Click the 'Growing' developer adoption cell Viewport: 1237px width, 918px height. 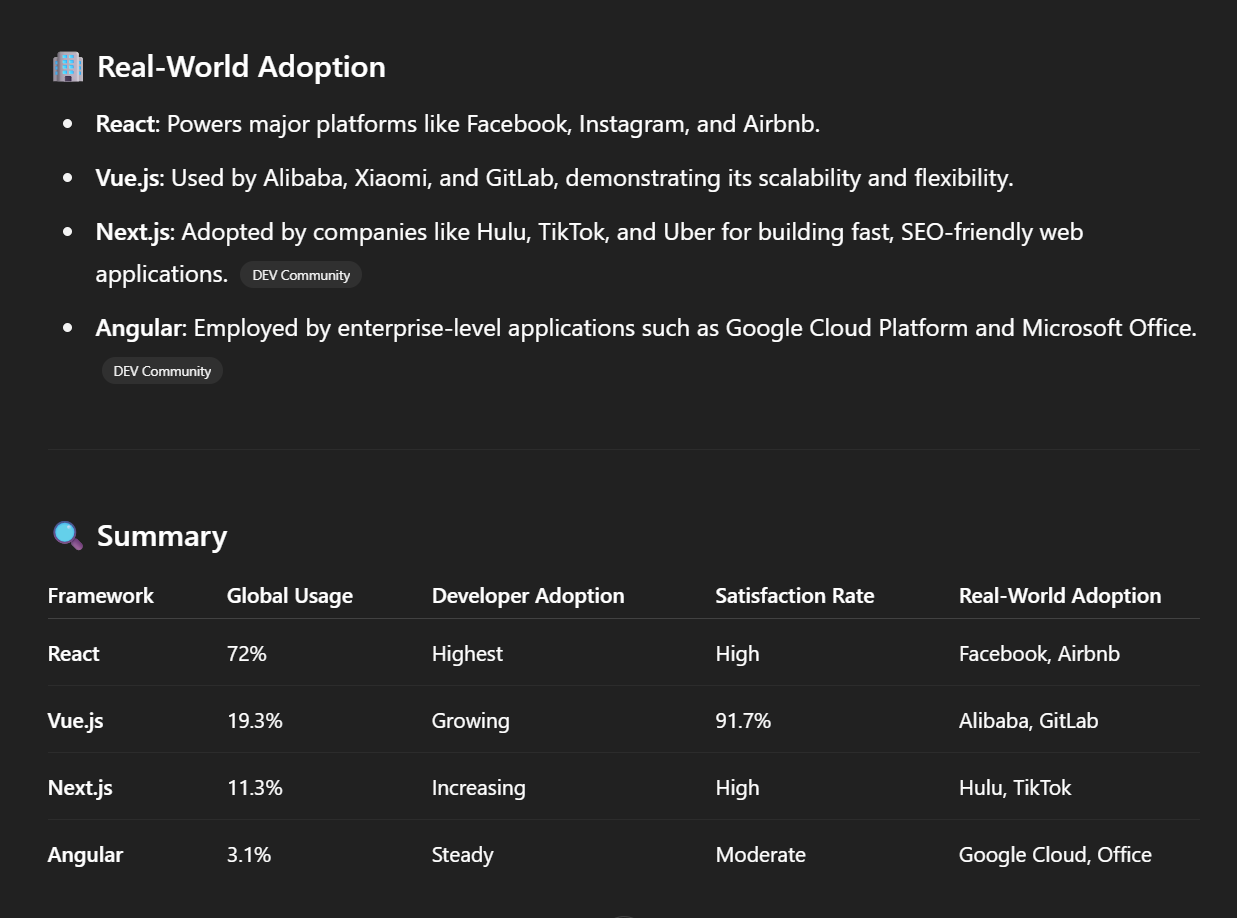coord(471,721)
